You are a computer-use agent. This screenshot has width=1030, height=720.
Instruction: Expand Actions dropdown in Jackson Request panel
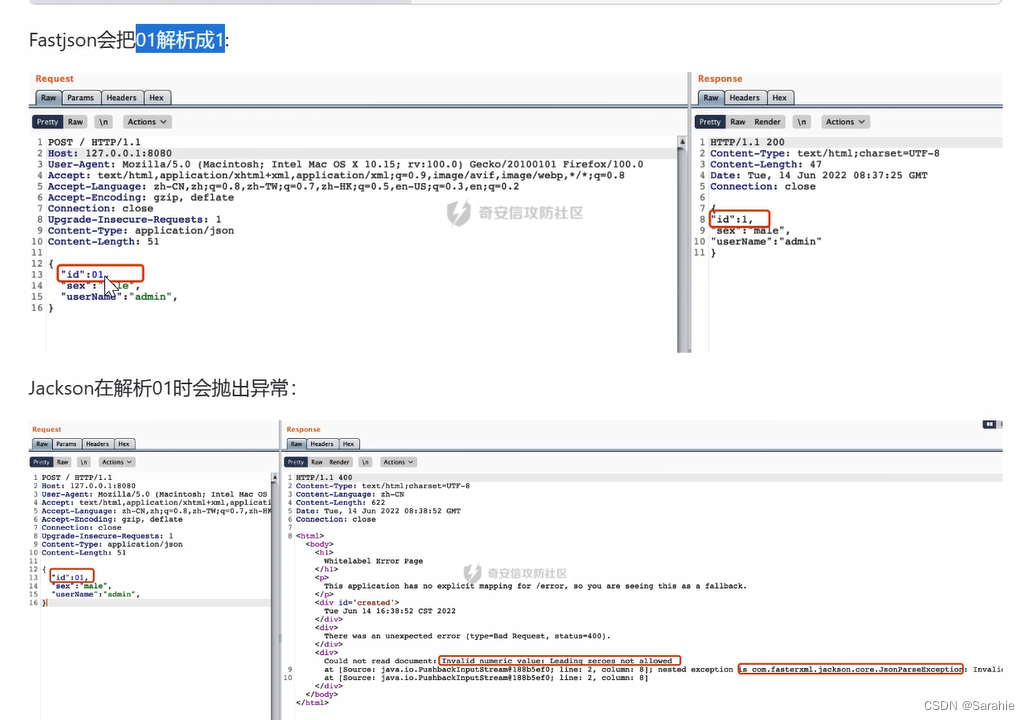coord(116,462)
